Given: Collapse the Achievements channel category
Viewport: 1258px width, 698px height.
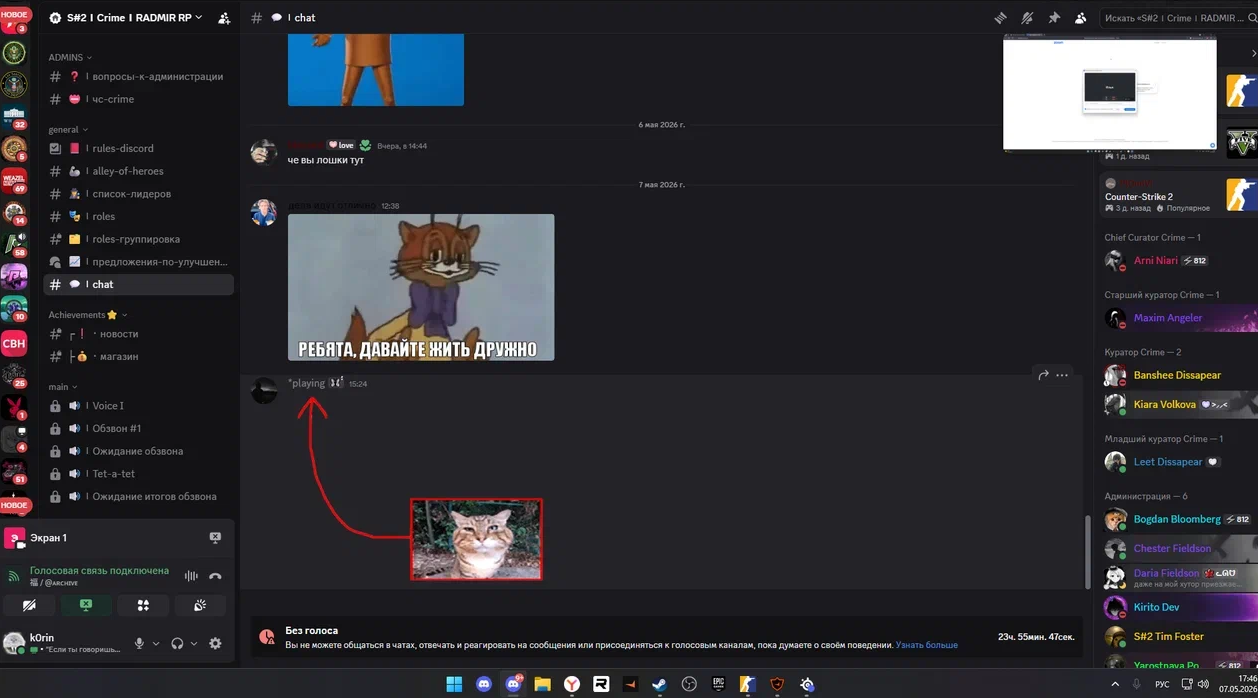Looking at the screenshot, I should coord(88,315).
